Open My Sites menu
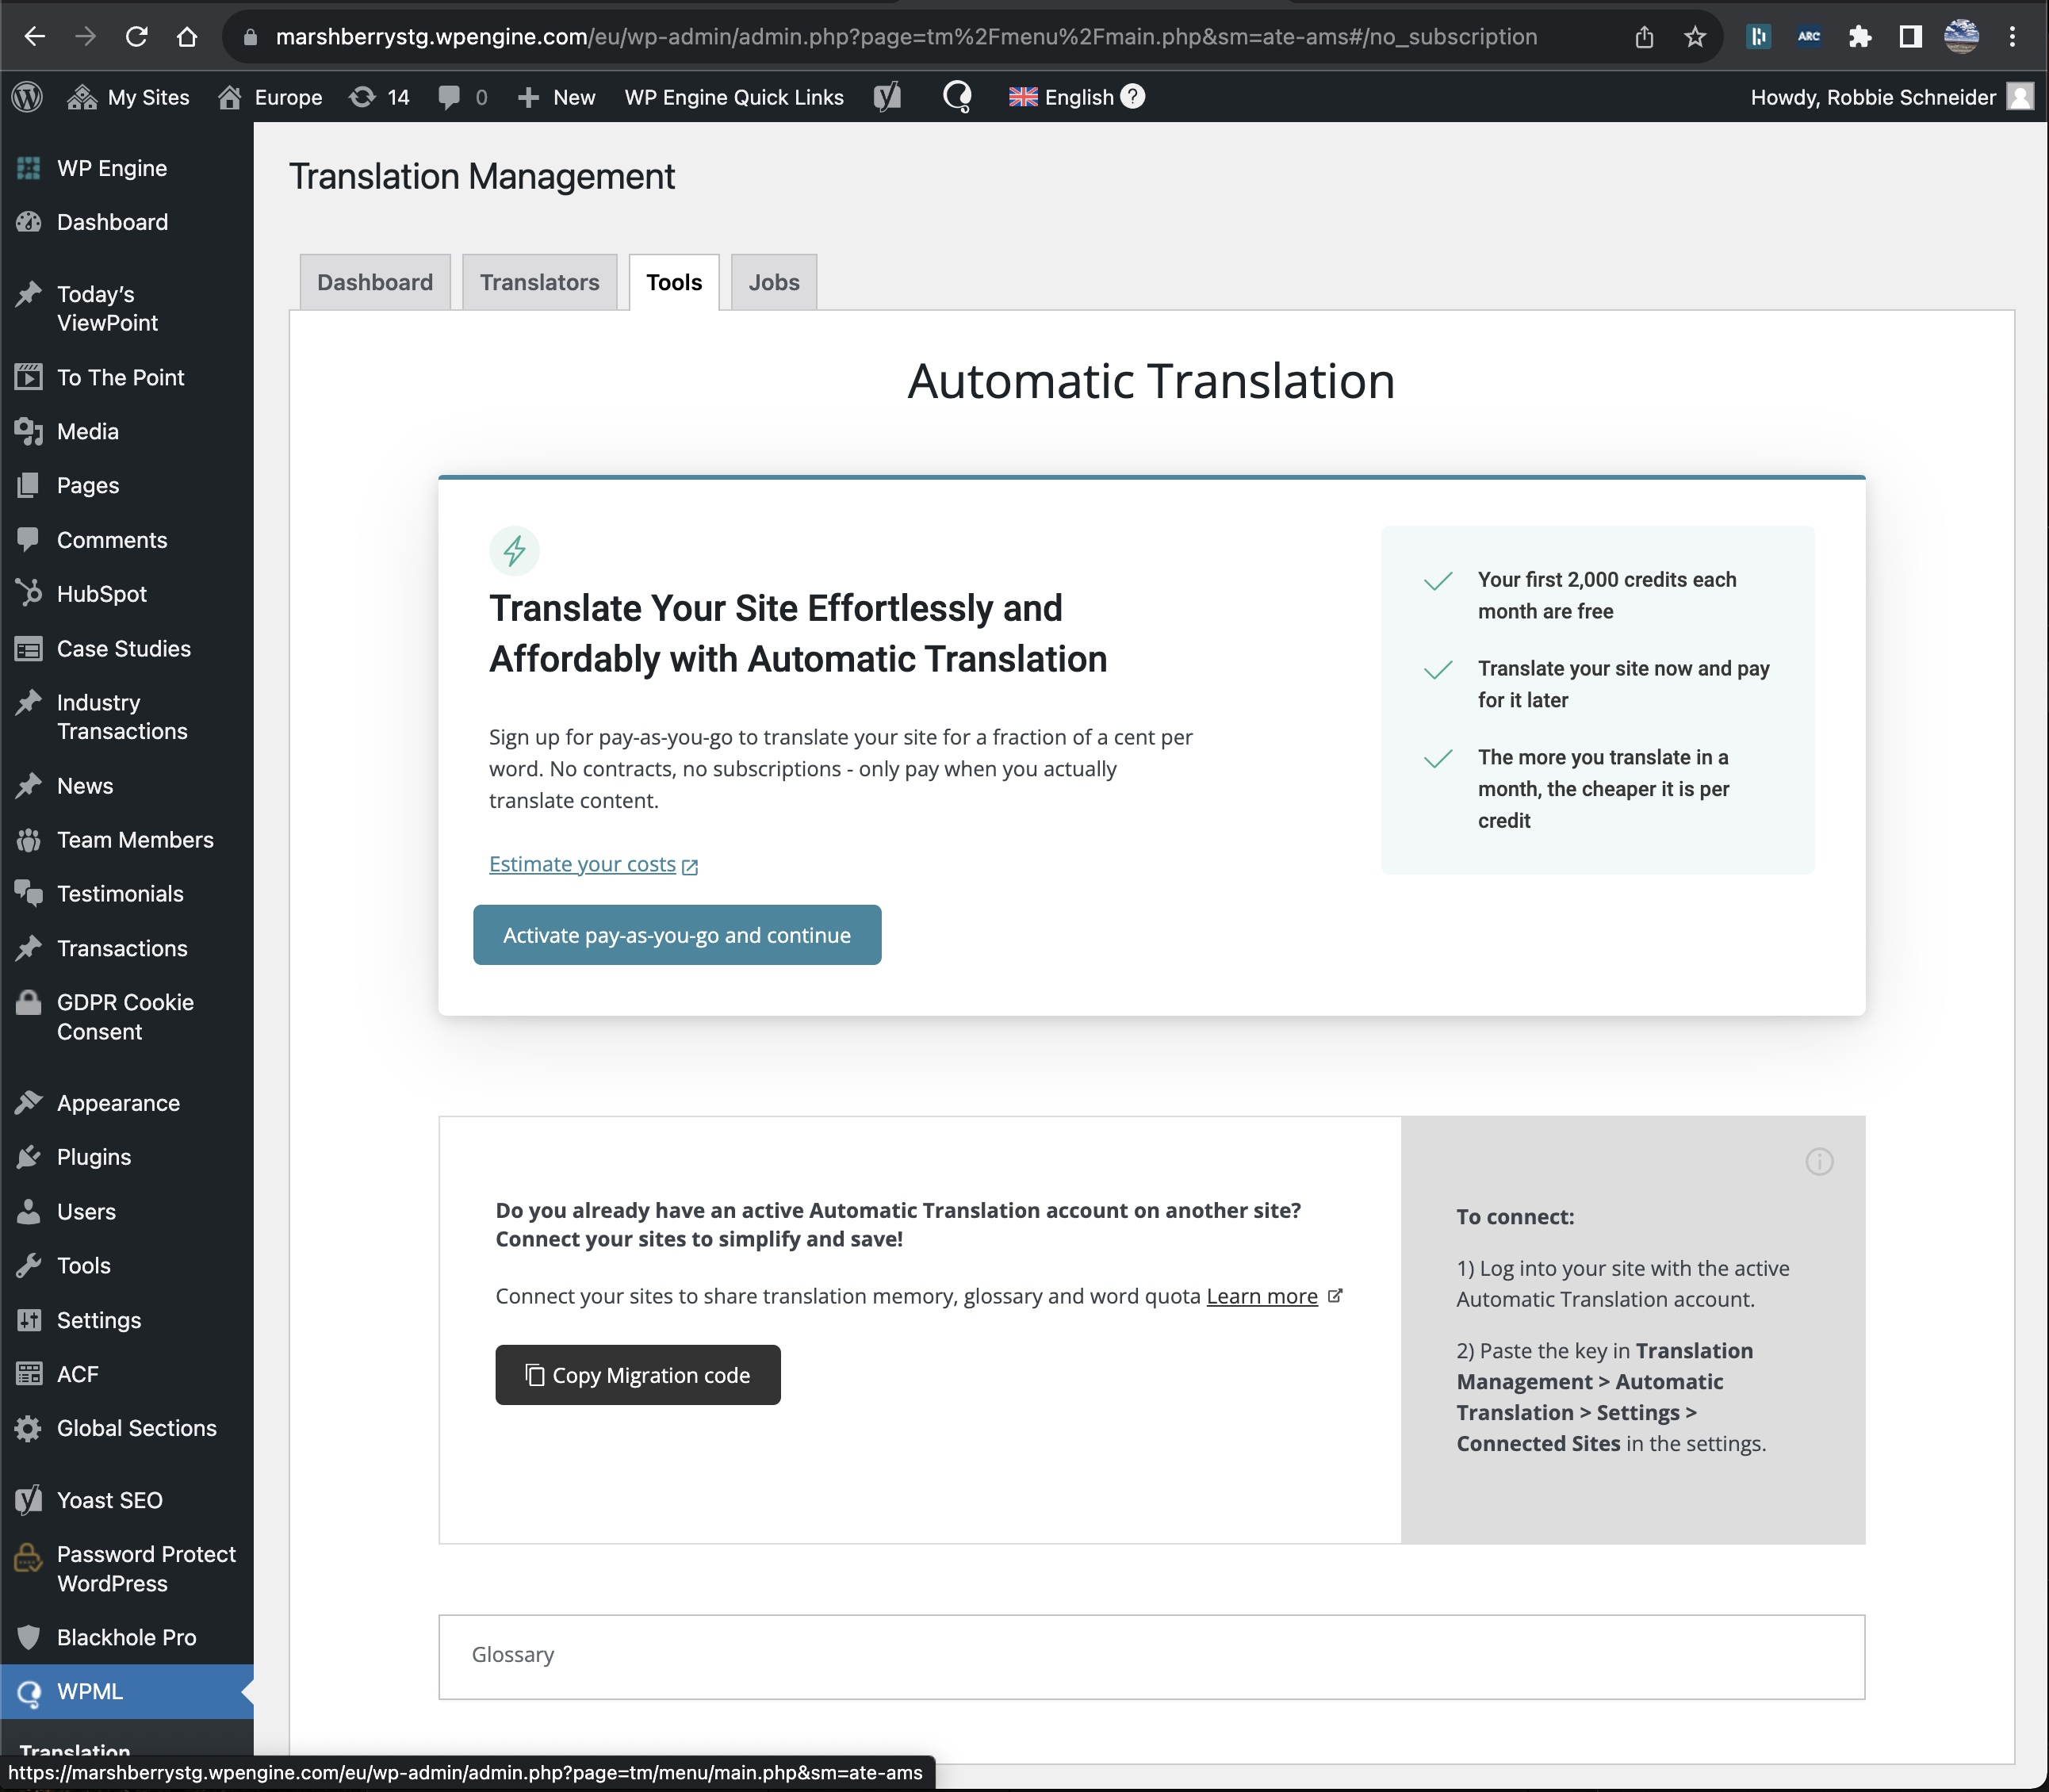 tap(128, 97)
